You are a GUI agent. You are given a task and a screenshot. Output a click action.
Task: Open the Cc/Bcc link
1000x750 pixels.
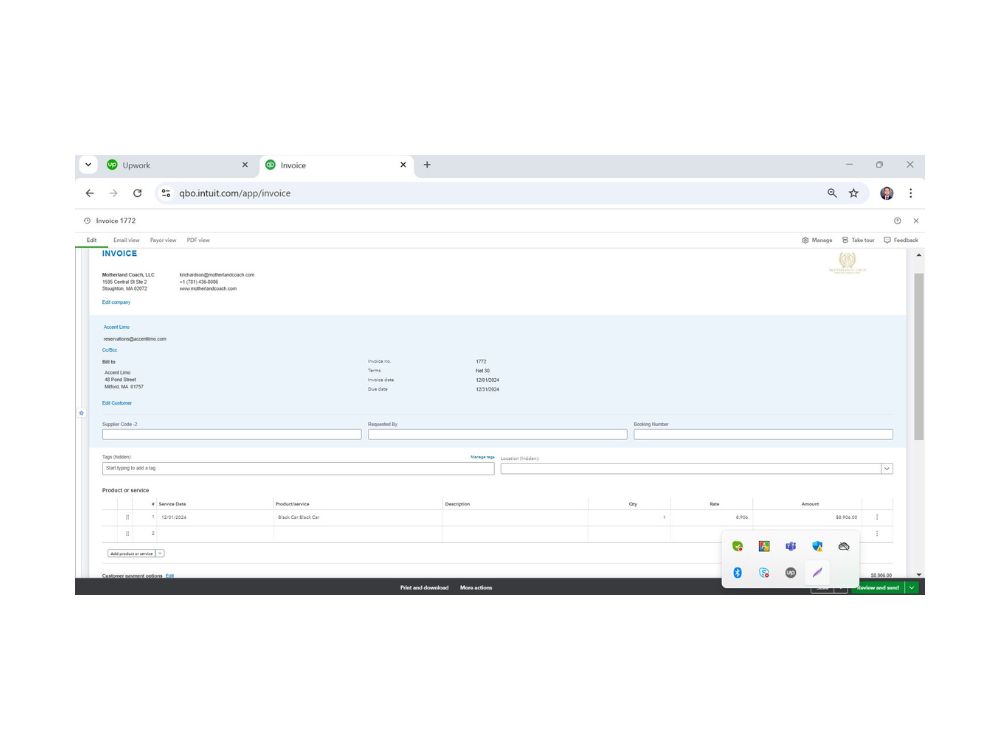[109, 350]
